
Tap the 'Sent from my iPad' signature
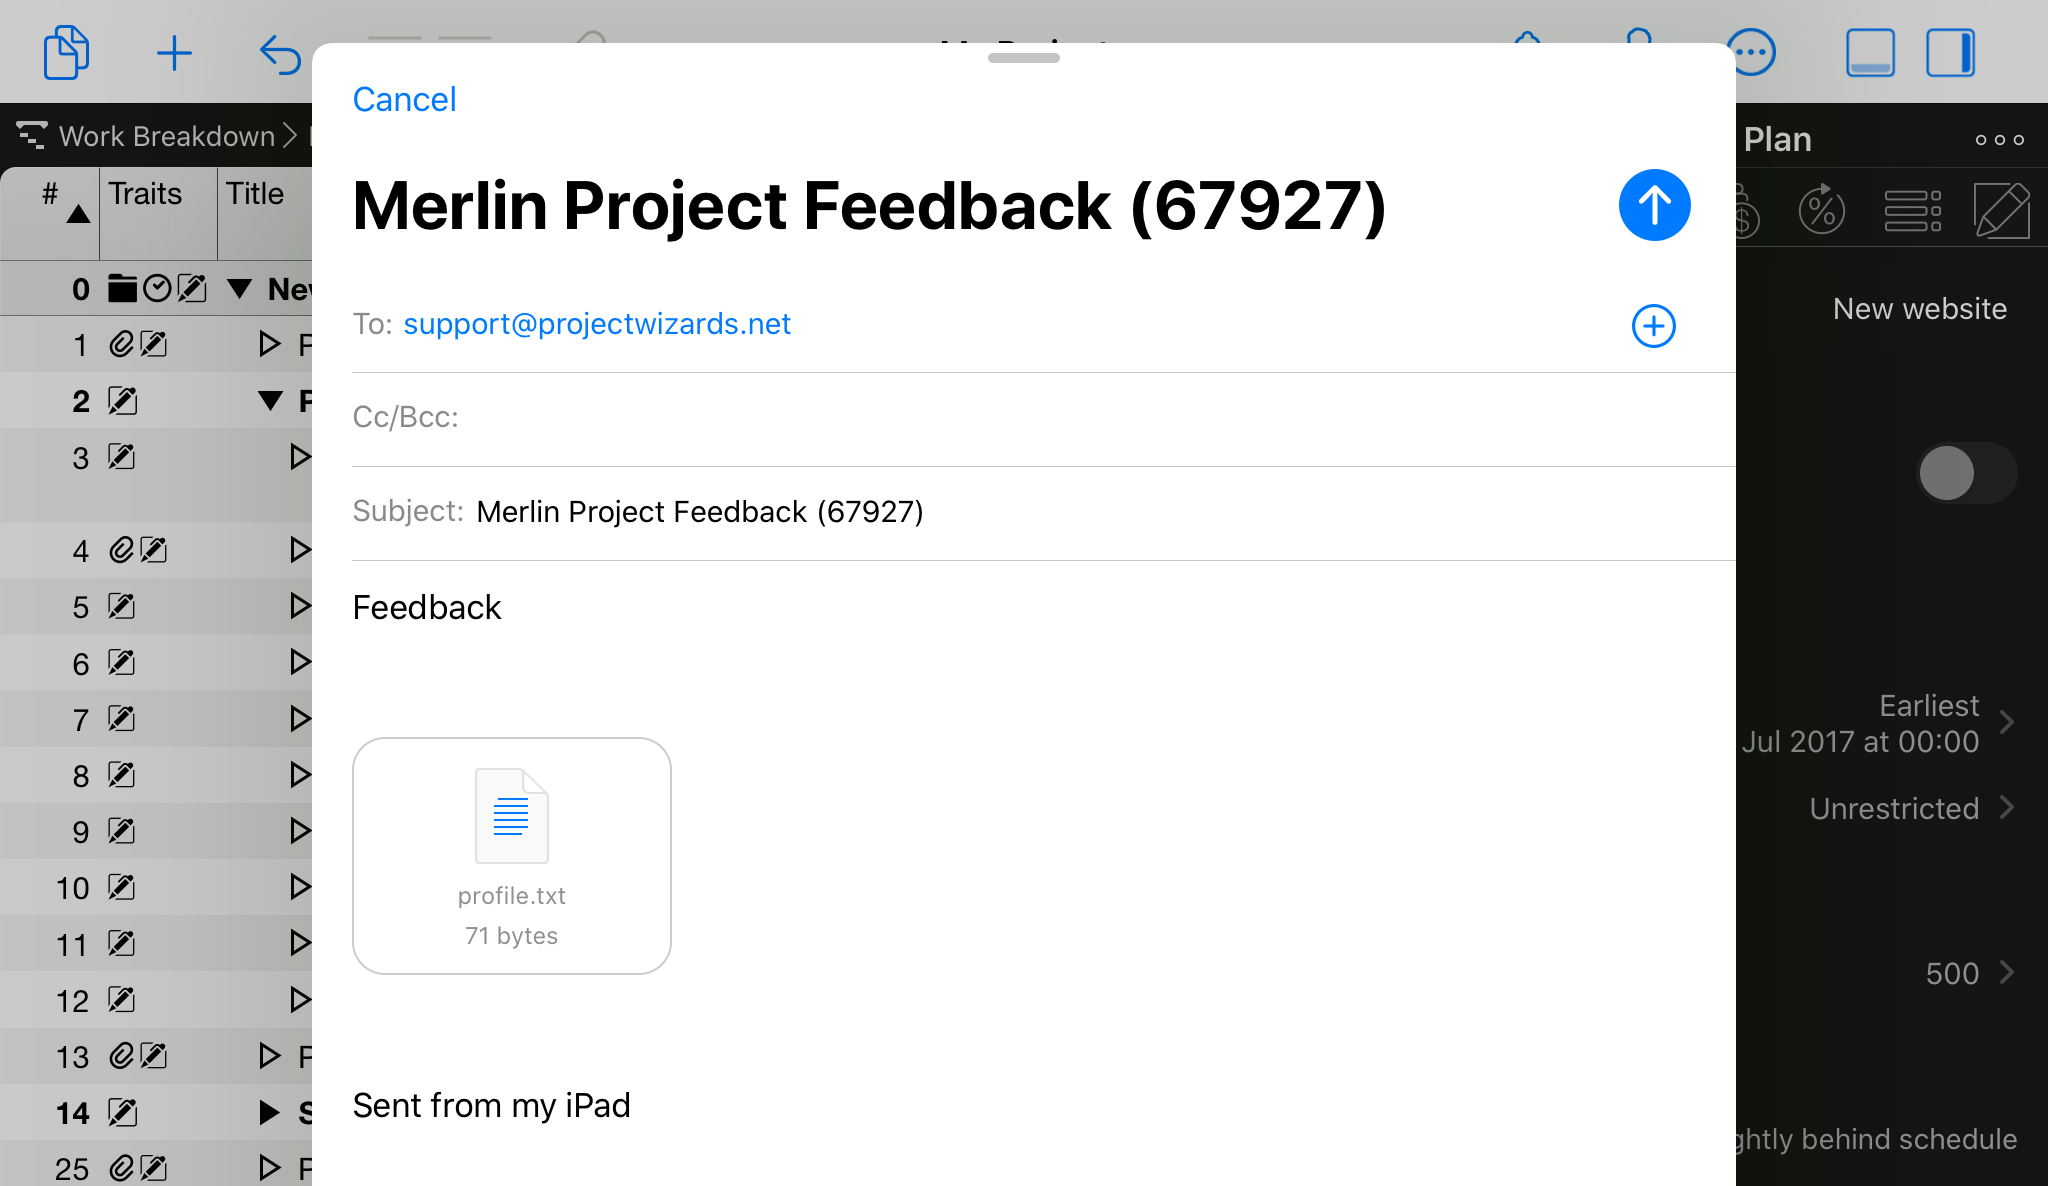[491, 1105]
